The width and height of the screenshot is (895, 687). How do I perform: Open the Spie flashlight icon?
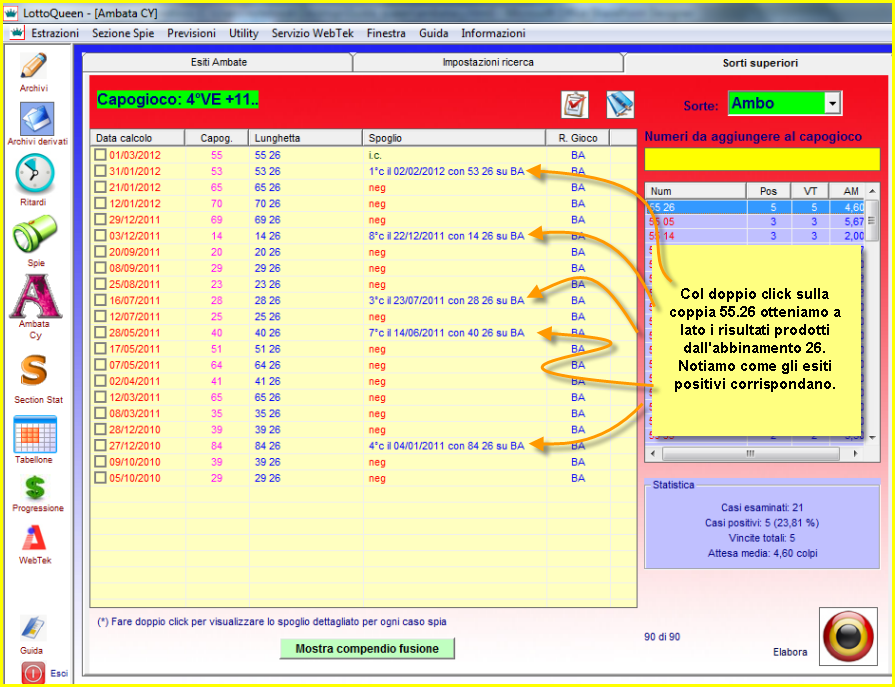(35, 234)
